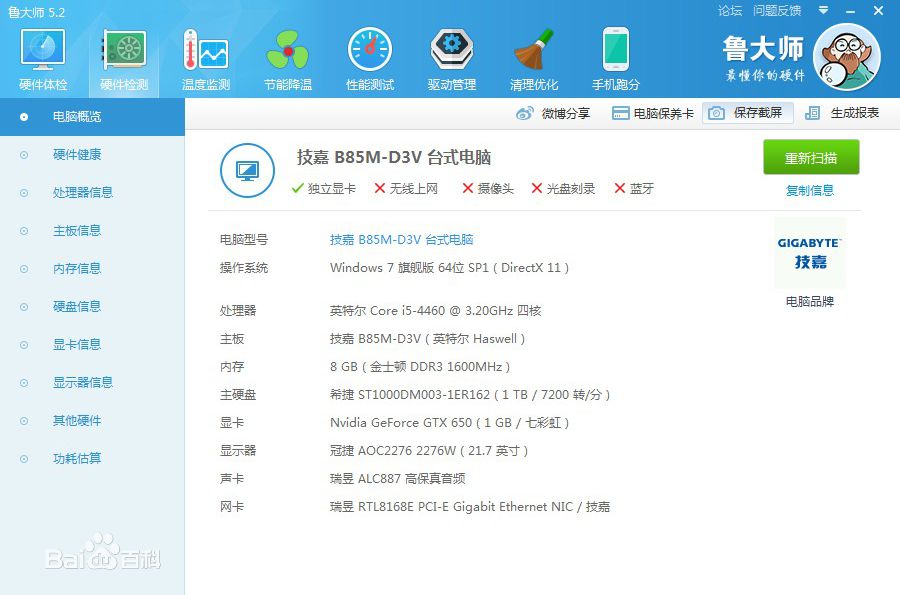Click the 独立显卡 checkmark indicator
The height and width of the screenshot is (595, 900).
tap(324, 189)
